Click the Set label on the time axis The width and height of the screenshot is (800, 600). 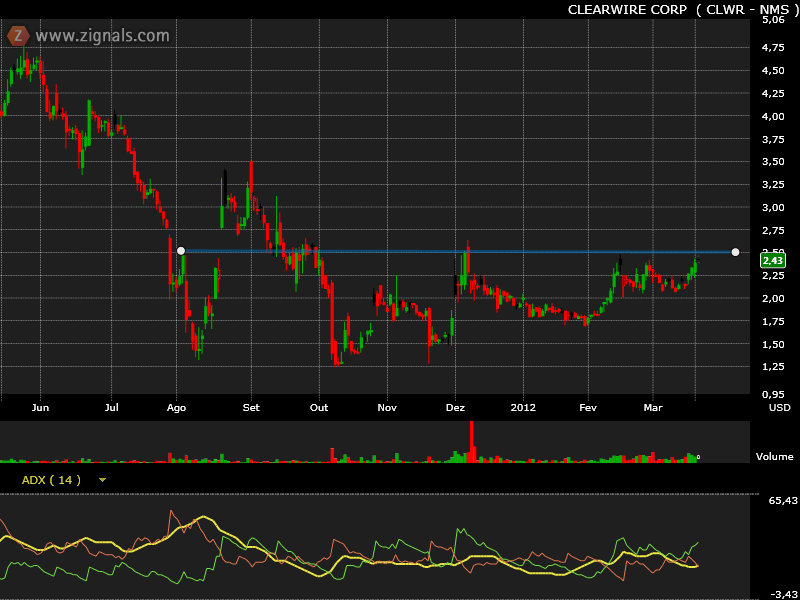tap(251, 408)
